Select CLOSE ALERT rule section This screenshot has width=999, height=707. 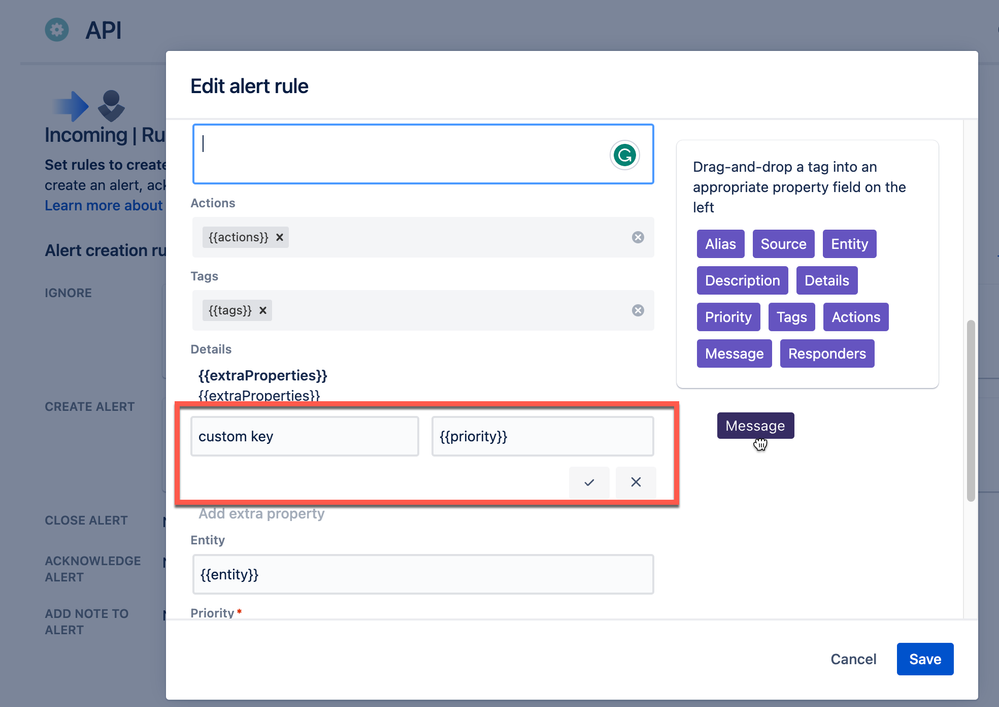click(x=86, y=520)
